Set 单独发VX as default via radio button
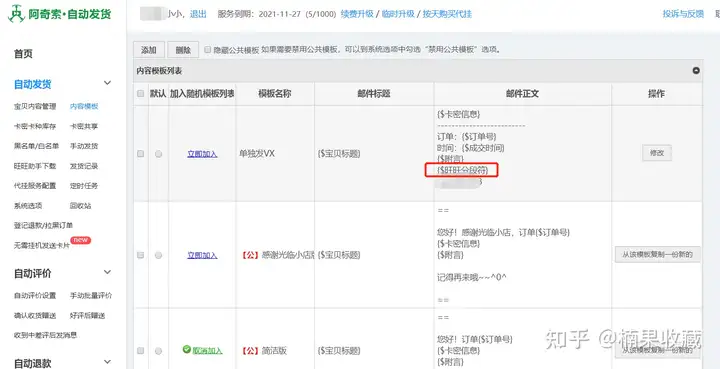Screen dimensions: 720x369 coord(158,154)
